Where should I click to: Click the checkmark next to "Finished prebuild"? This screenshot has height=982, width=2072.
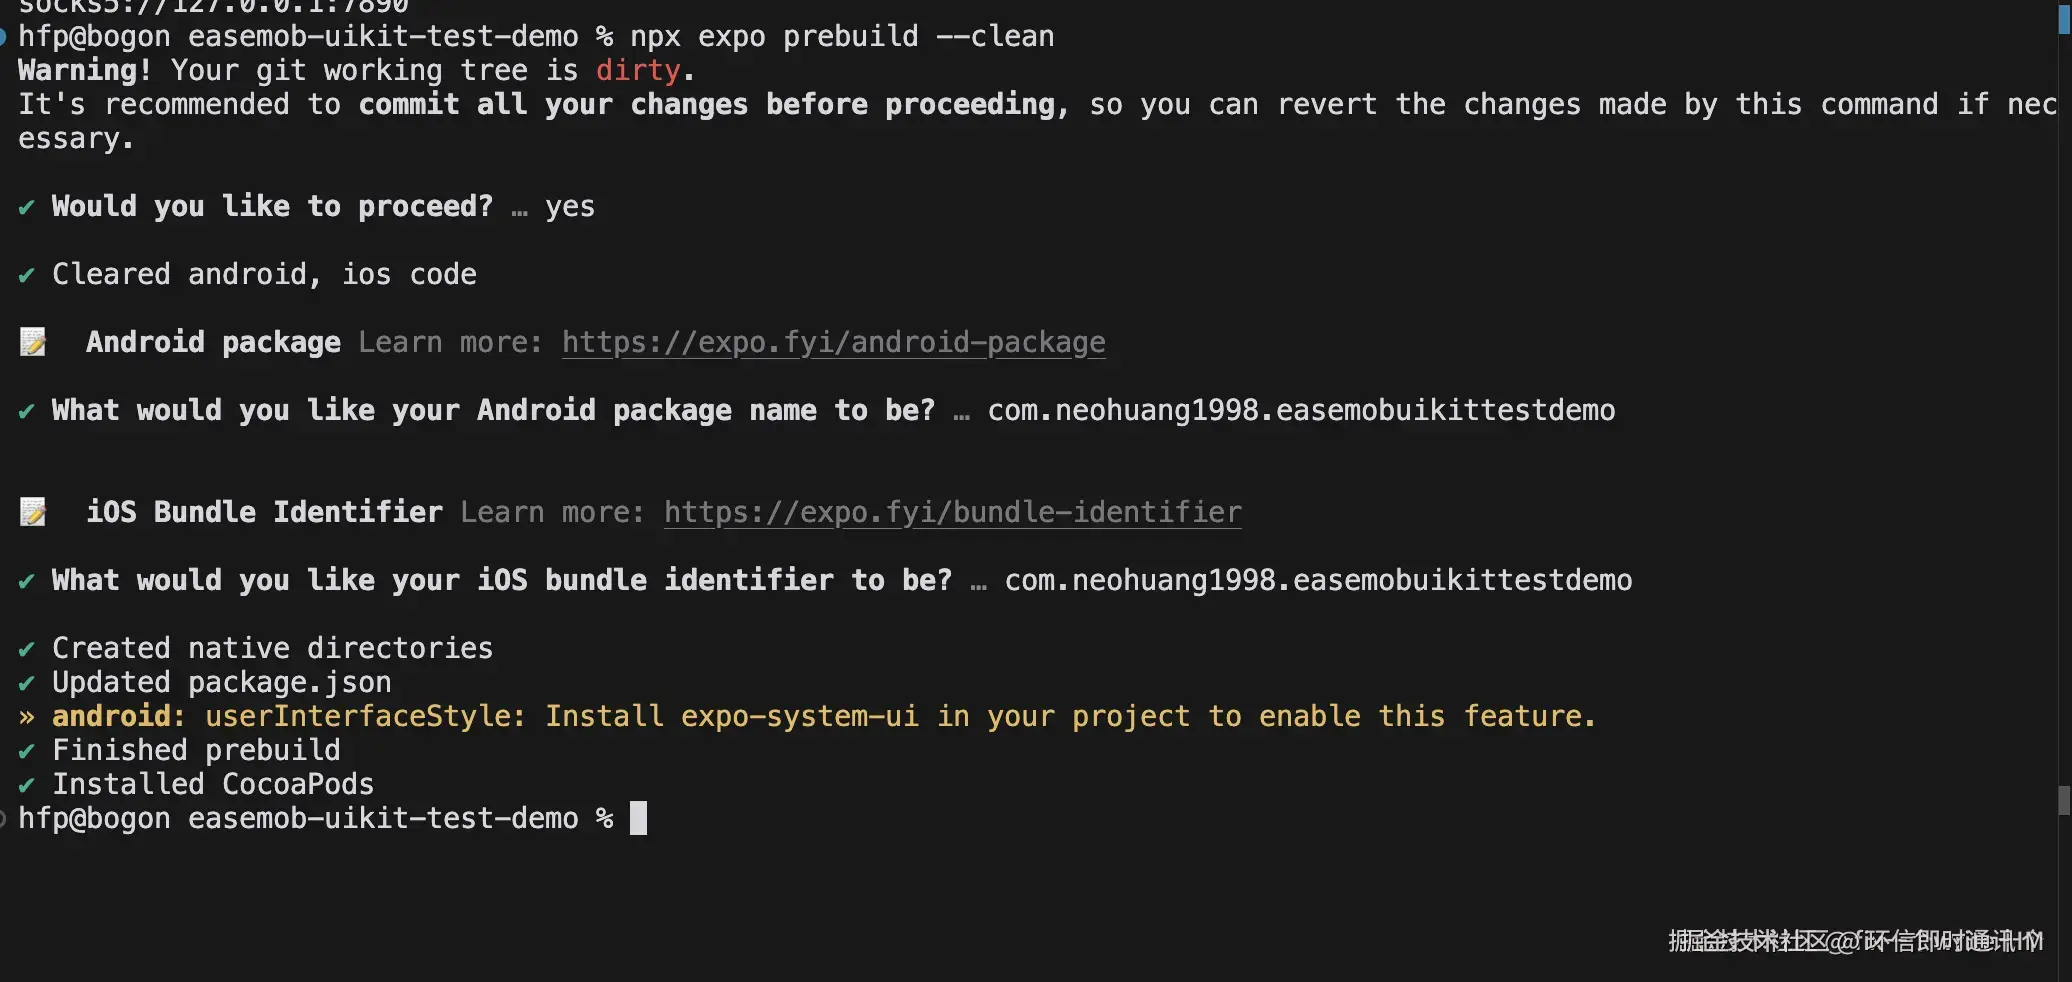pos(27,751)
